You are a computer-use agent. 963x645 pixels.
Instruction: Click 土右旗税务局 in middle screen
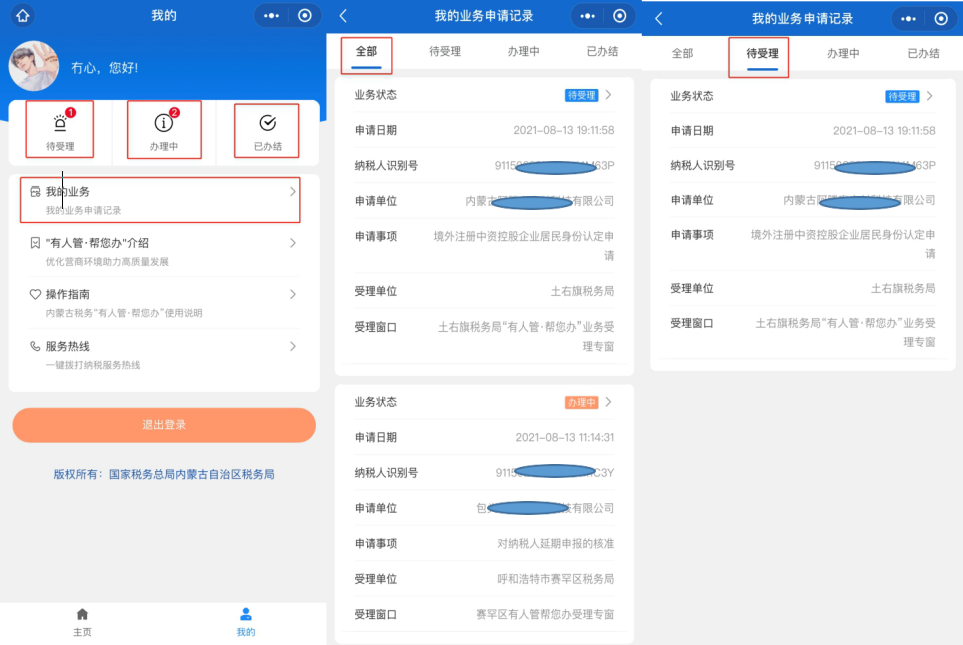pos(582,291)
